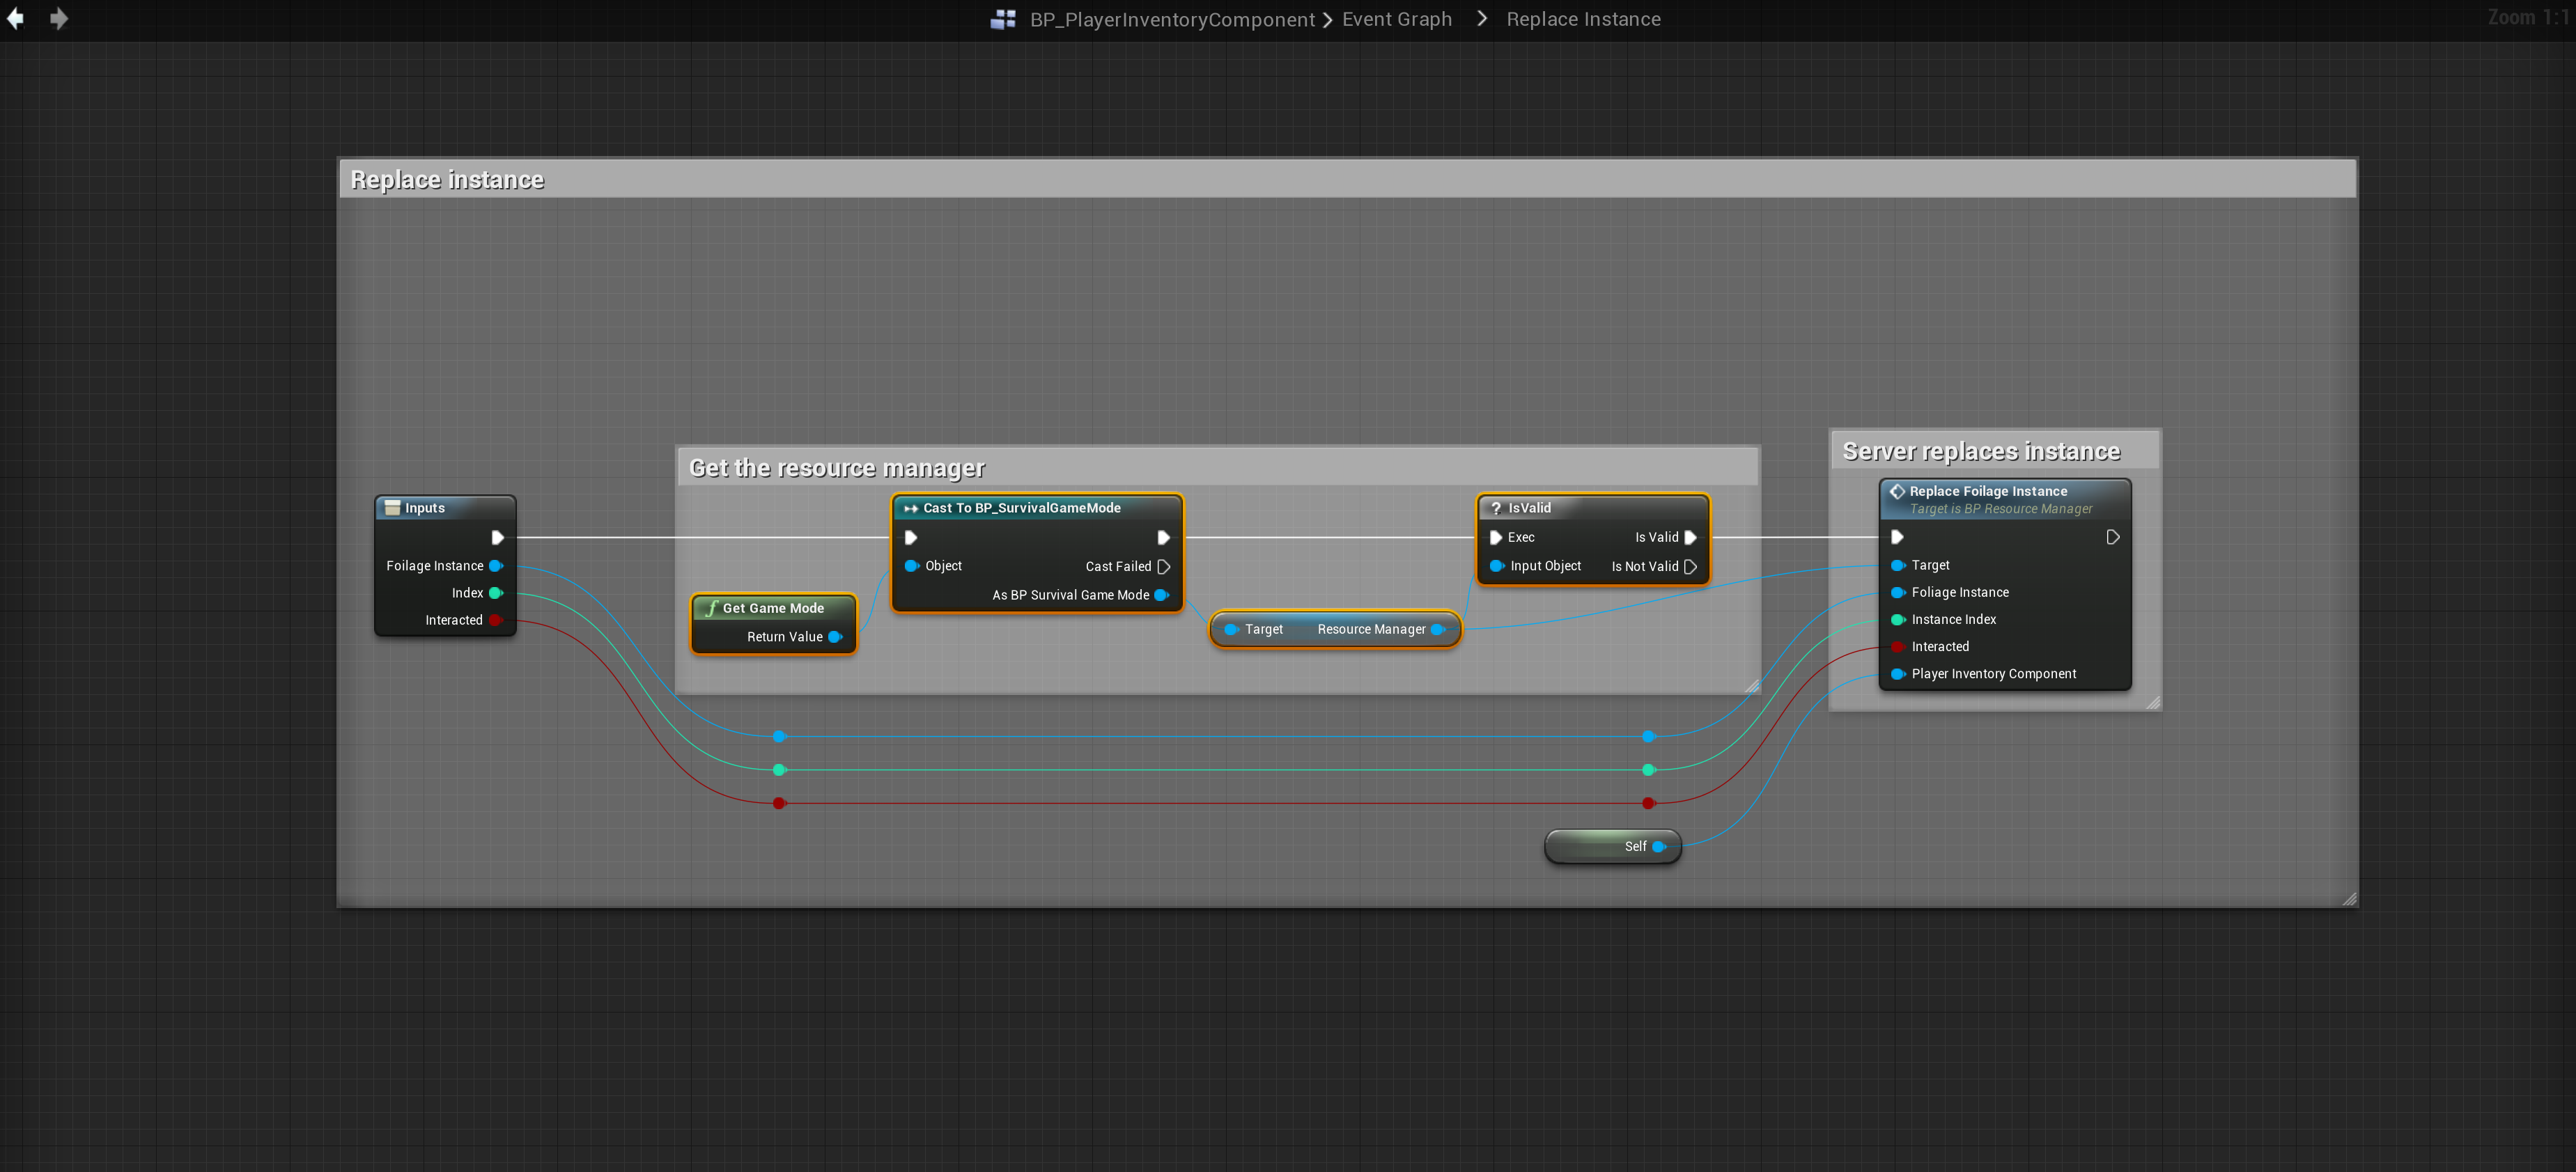This screenshot has height=1172, width=2576.
Task: Select the Server replaces instance comment title
Action: pyautogui.click(x=1980, y=452)
